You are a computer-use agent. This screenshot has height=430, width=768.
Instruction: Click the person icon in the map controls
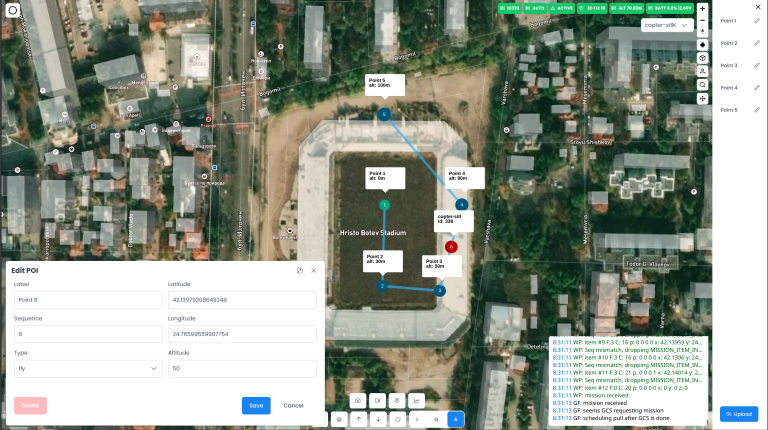702,72
